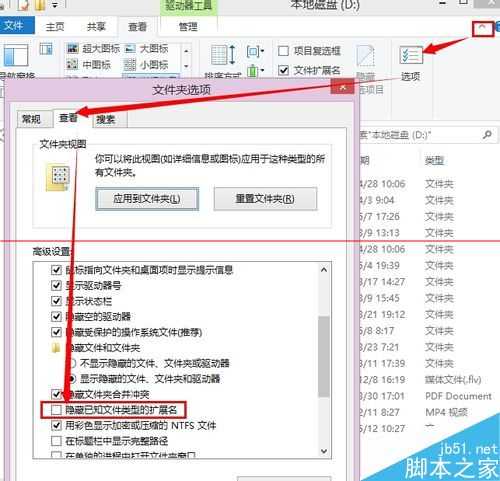Screen dimensions: 500x481
Task: Click the search magnifier icon in Explorer
Action: (487, 135)
